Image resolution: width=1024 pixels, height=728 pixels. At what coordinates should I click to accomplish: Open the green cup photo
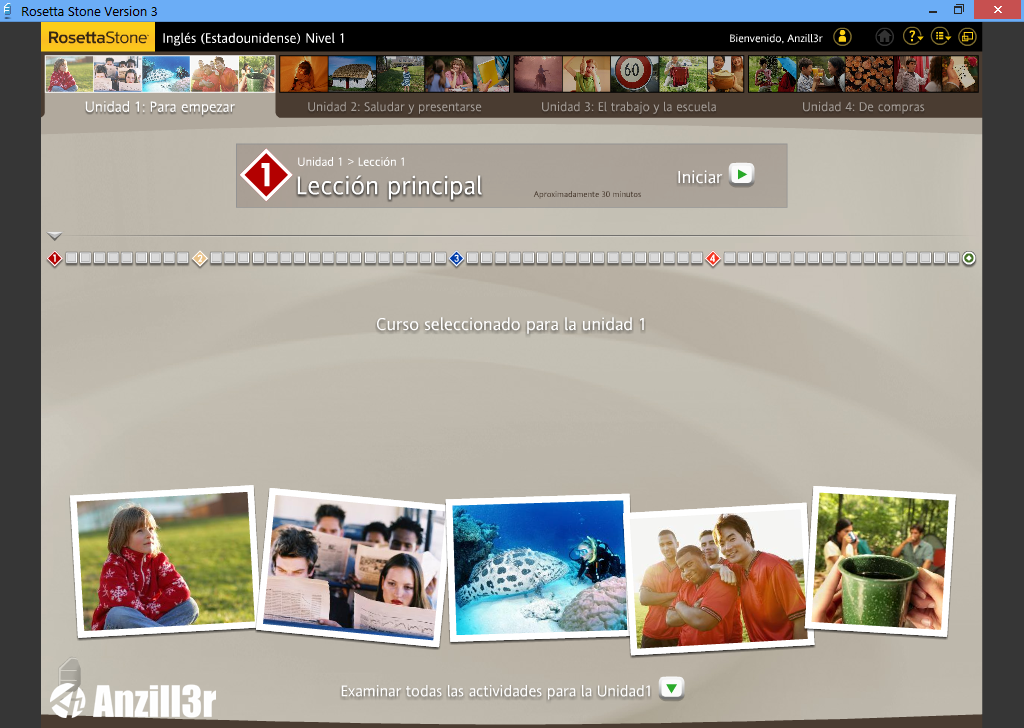(880, 562)
